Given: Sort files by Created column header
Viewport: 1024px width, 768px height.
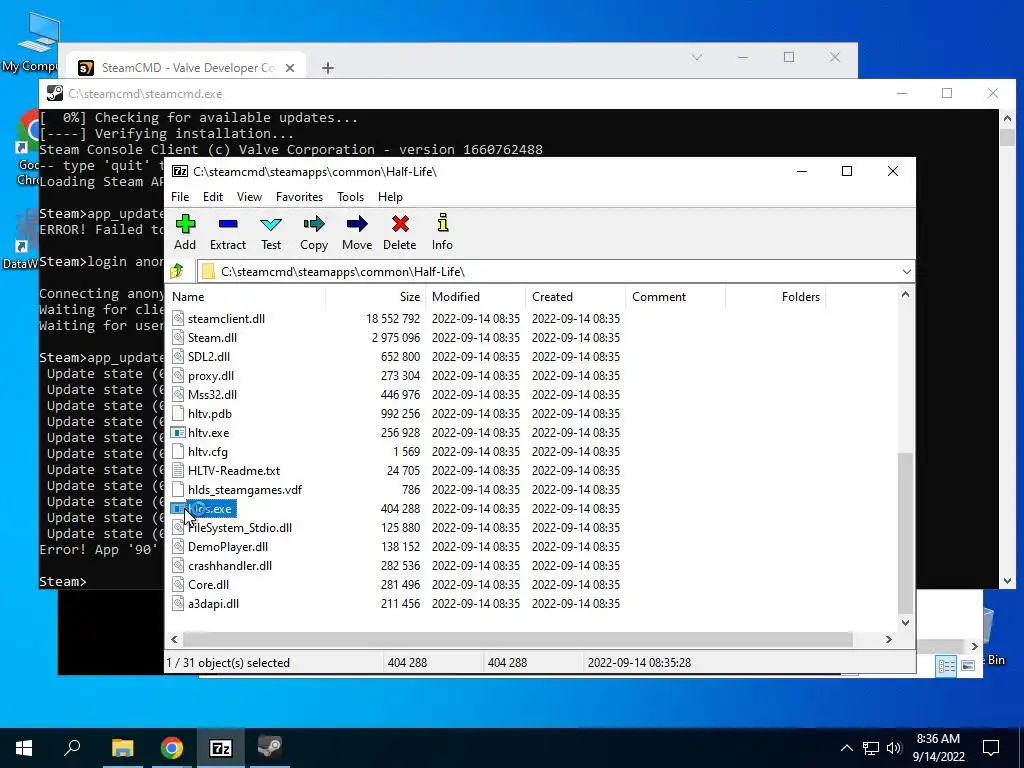Looking at the screenshot, I should click(575, 296).
